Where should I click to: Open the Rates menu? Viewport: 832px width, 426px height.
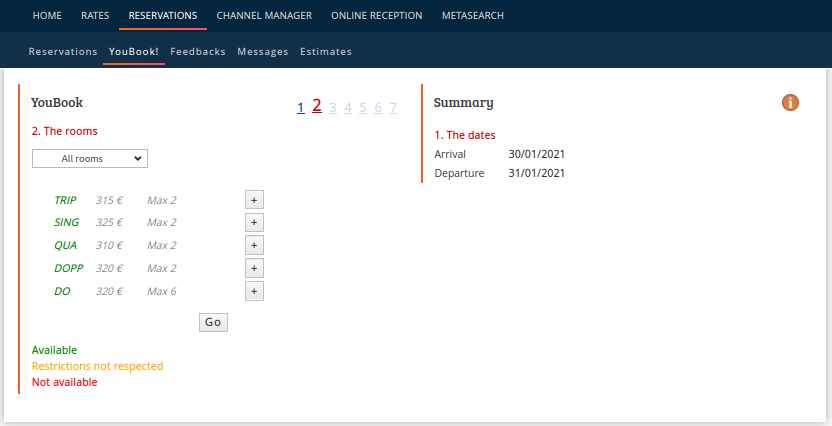click(95, 16)
